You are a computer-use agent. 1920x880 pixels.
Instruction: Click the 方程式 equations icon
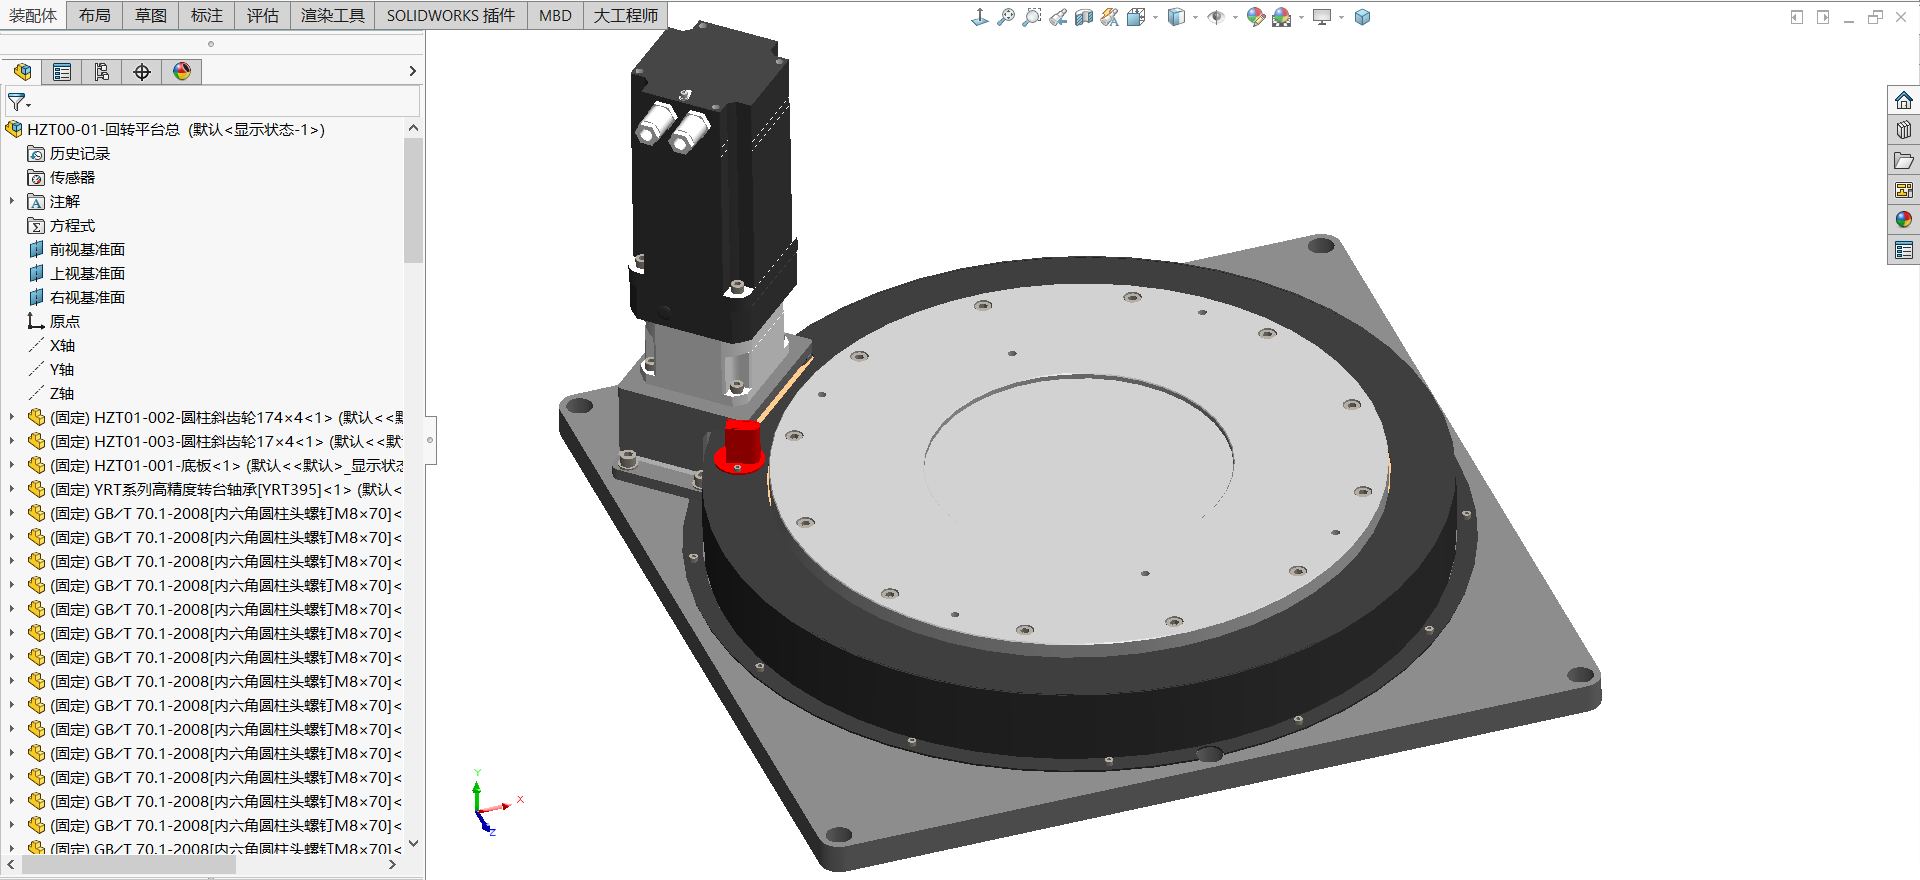tap(36, 225)
